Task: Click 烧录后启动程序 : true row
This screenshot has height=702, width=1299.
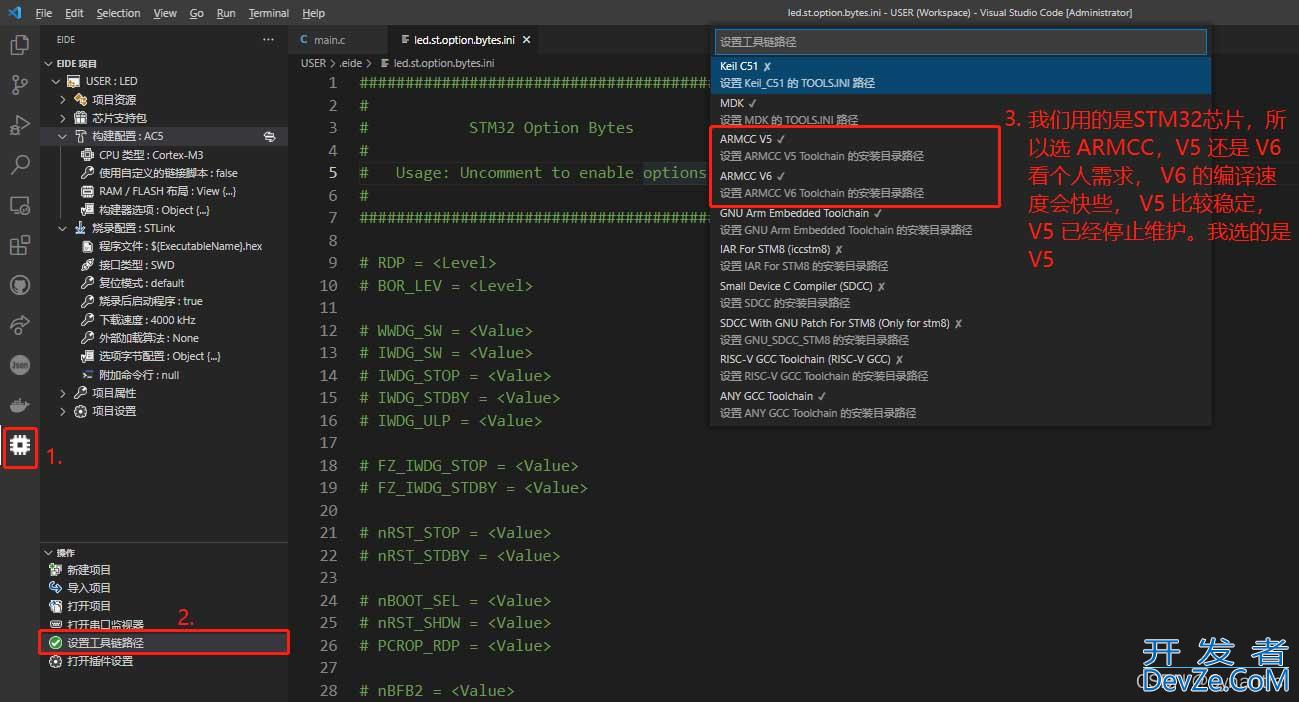Action: (x=165, y=301)
